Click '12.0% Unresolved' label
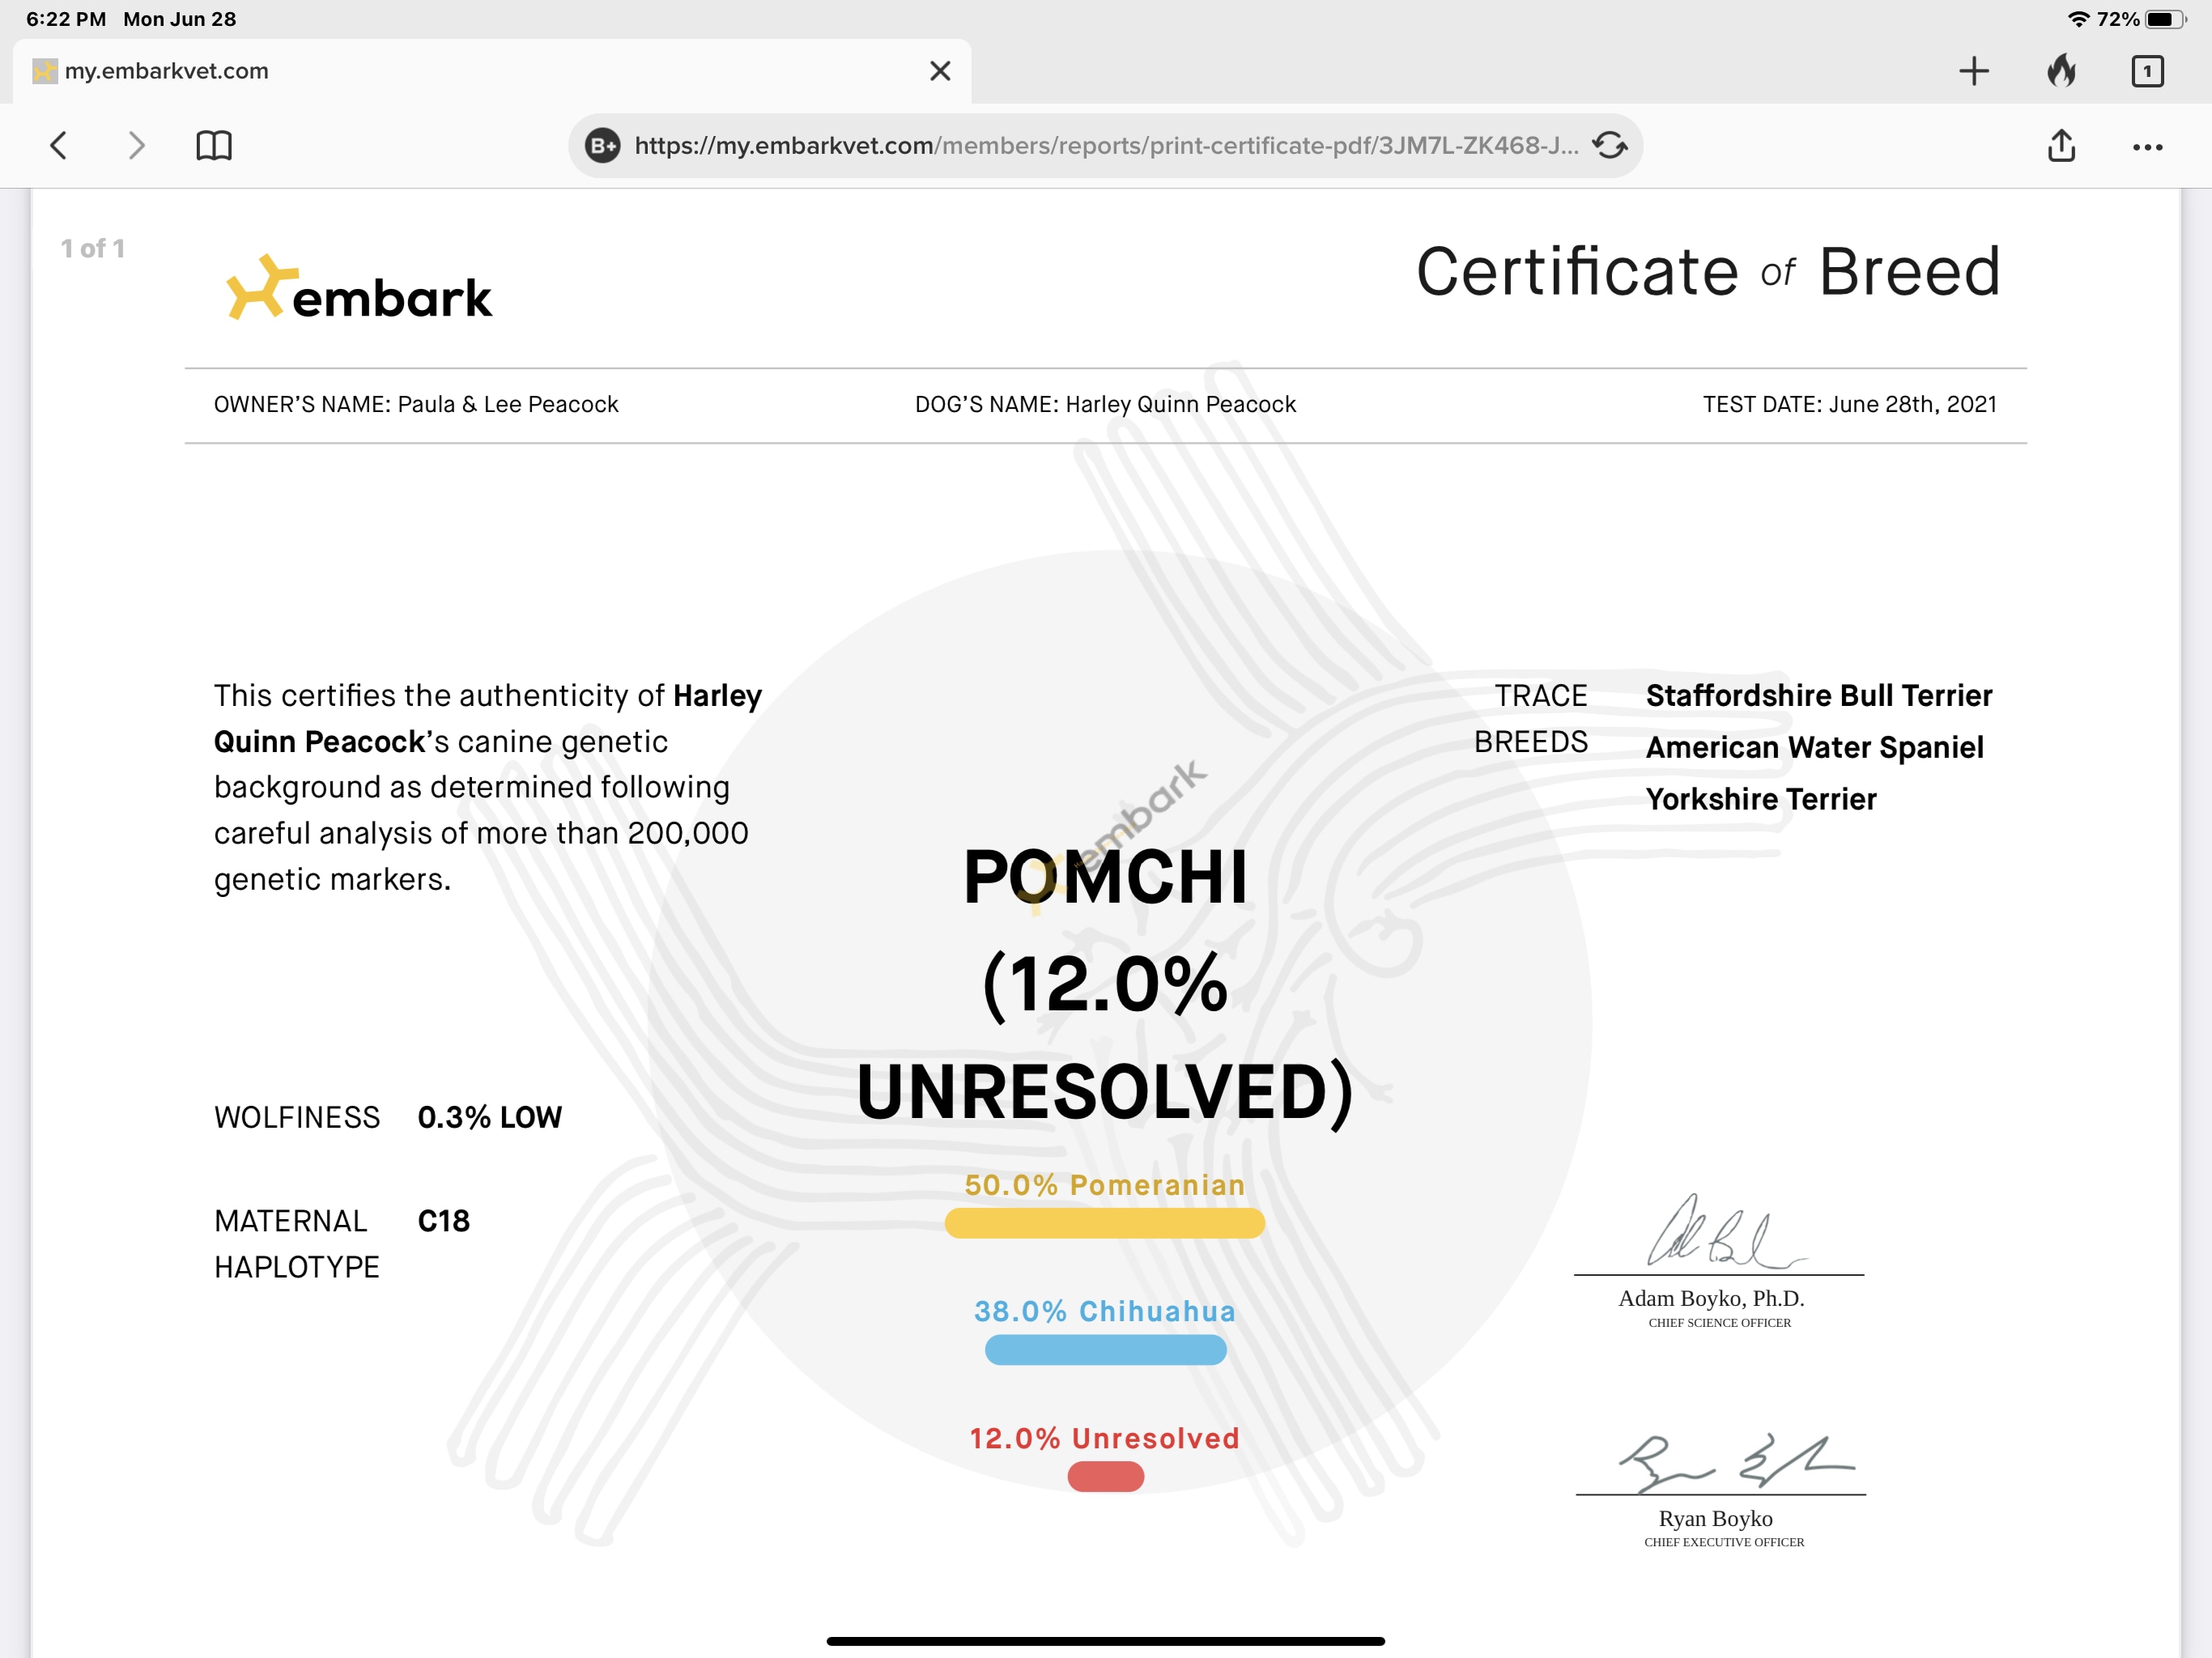Image resolution: width=2212 pixels, height=1658 pixels. click(1105, 1438)
